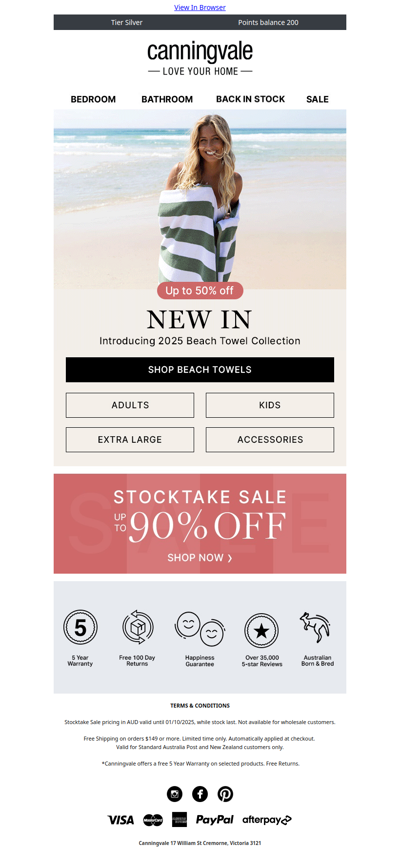400x855 pixels.
Task: Go to the Back In Stock section
Action: [x=250, y=99]
